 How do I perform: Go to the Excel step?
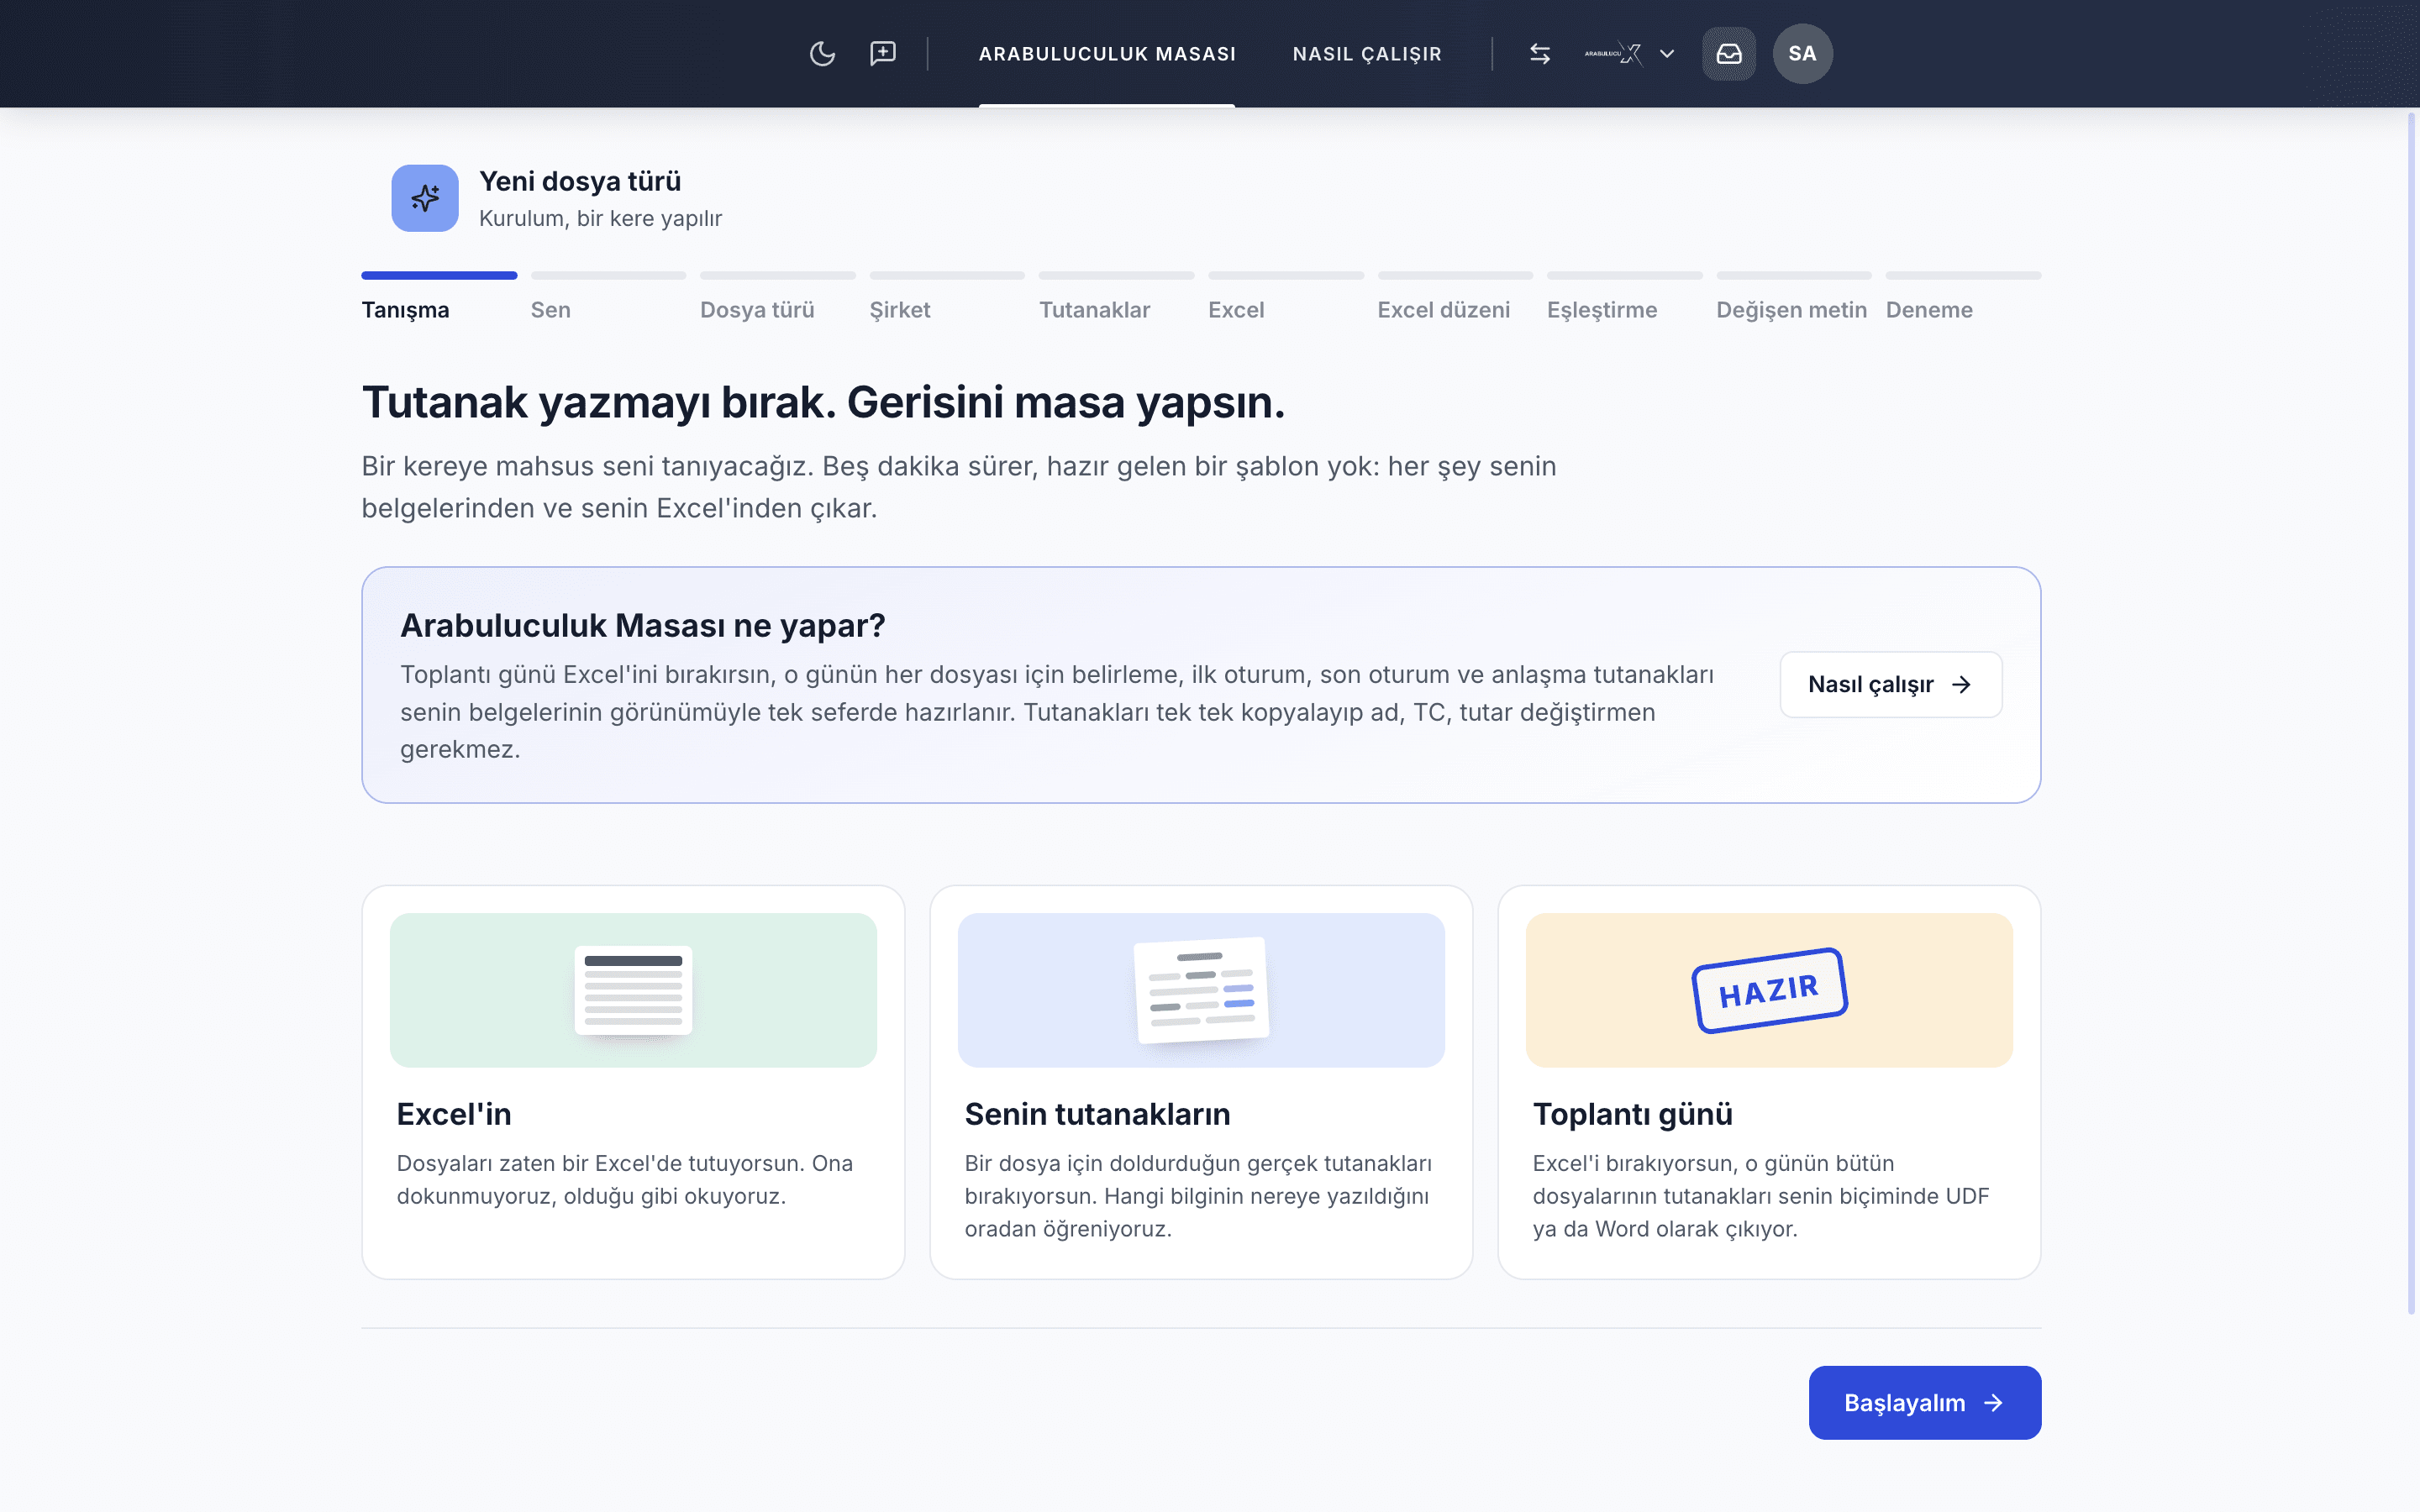pos(1236,310)
